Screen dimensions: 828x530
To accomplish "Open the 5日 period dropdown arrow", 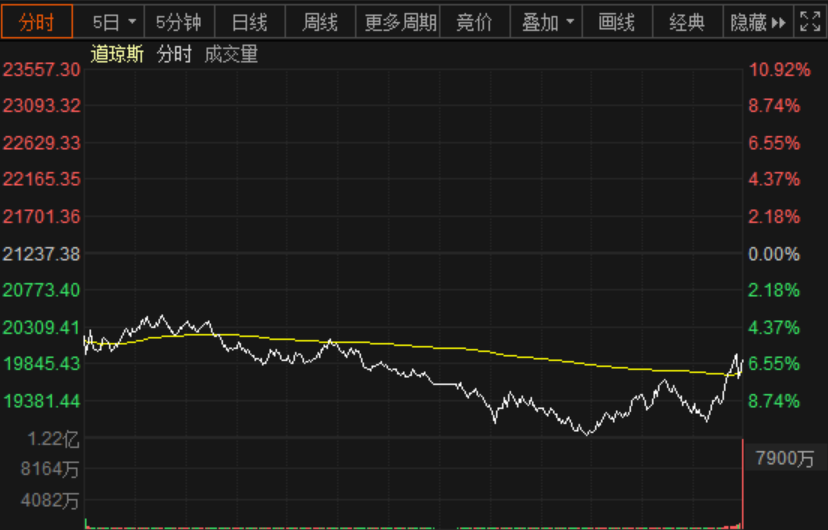I will (131, 23).
